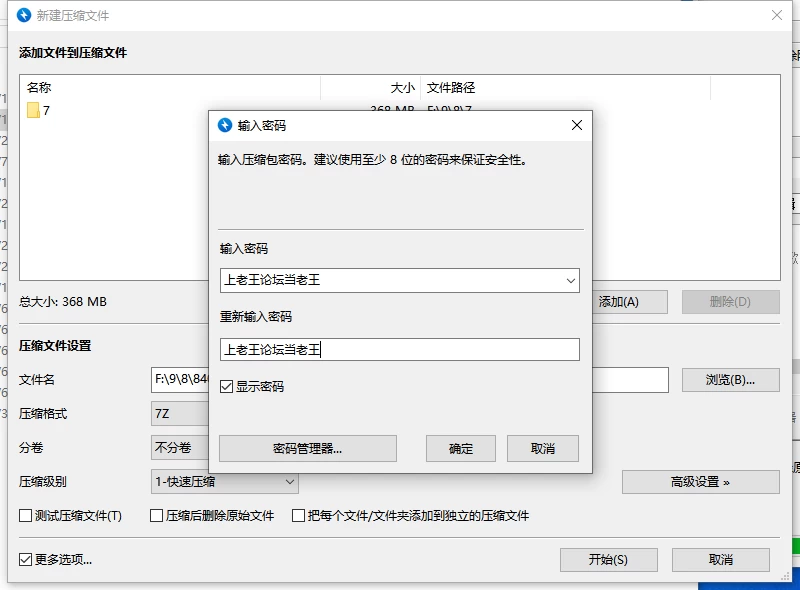Click the Bandizip logo in the password dialog title

click(225, 125)
